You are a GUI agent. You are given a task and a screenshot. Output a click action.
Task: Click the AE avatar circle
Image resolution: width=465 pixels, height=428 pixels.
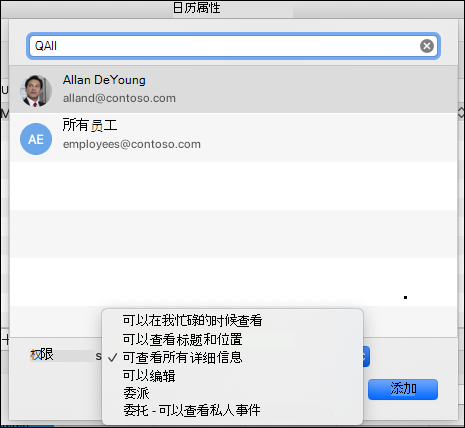click(36, 139)
